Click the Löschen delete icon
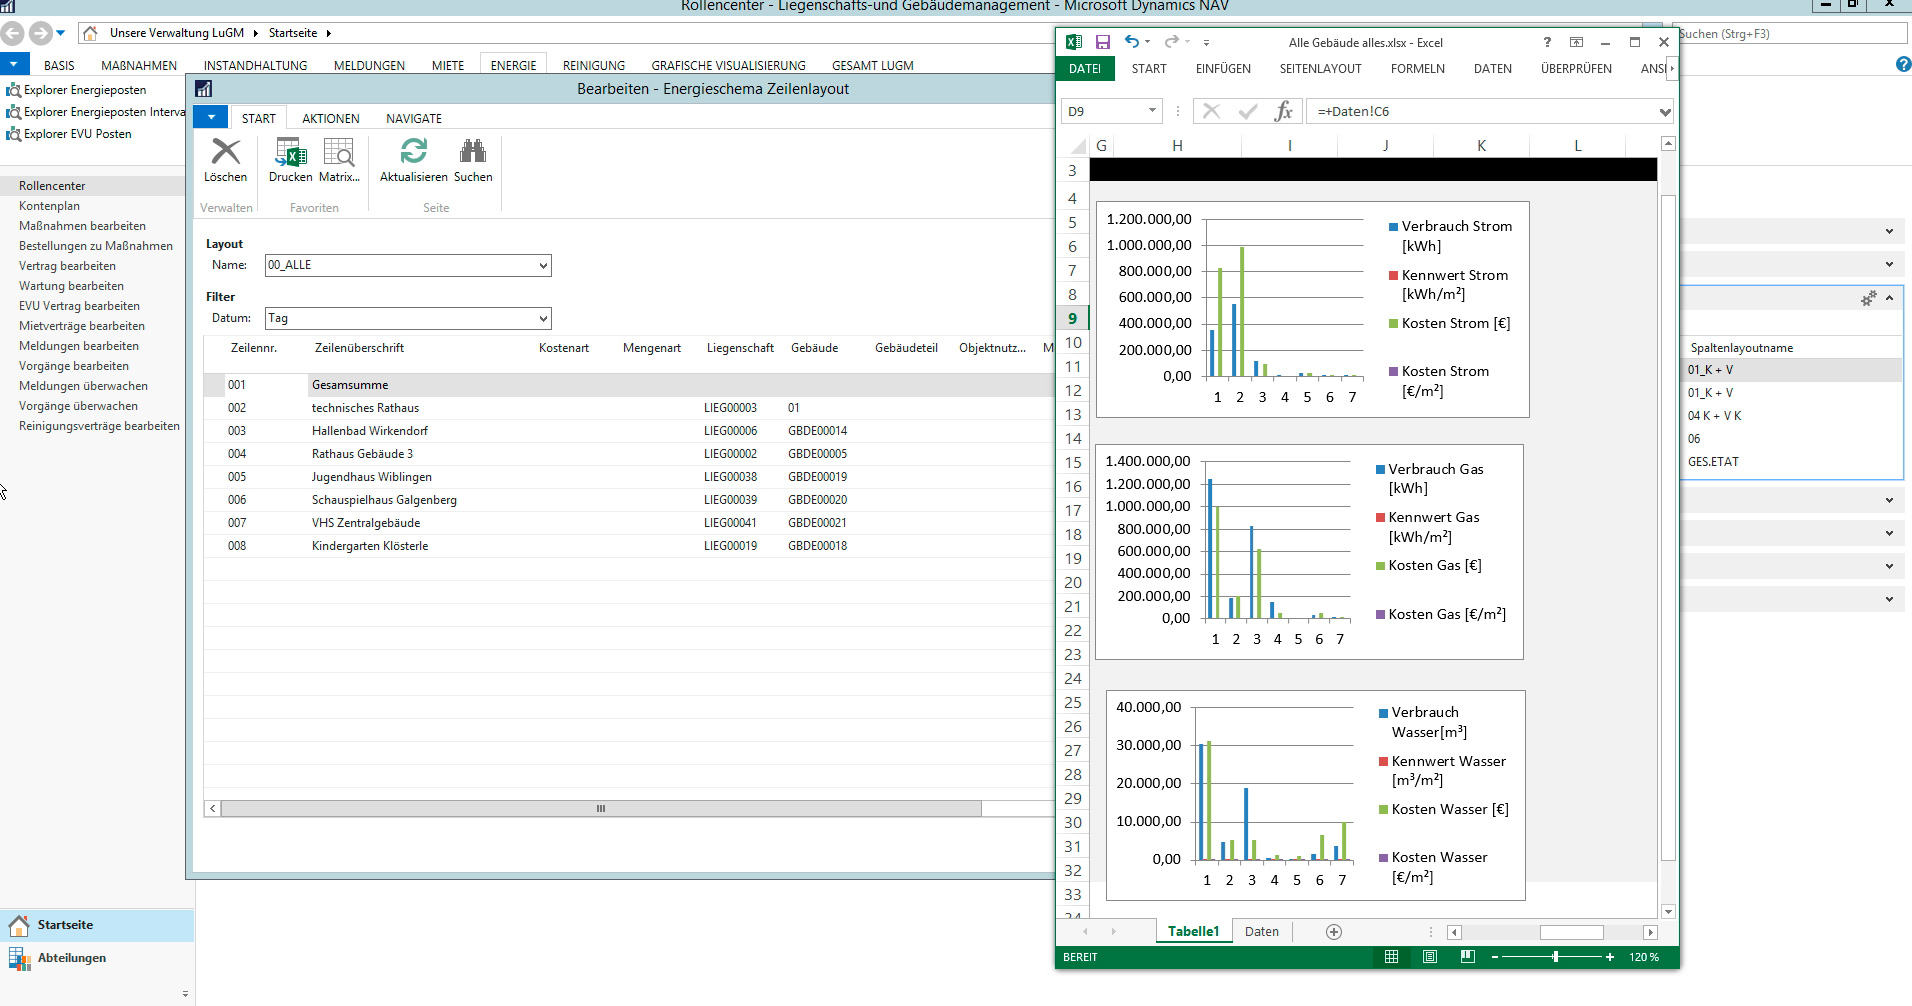1912x1006 pixels. coord(226,153)
